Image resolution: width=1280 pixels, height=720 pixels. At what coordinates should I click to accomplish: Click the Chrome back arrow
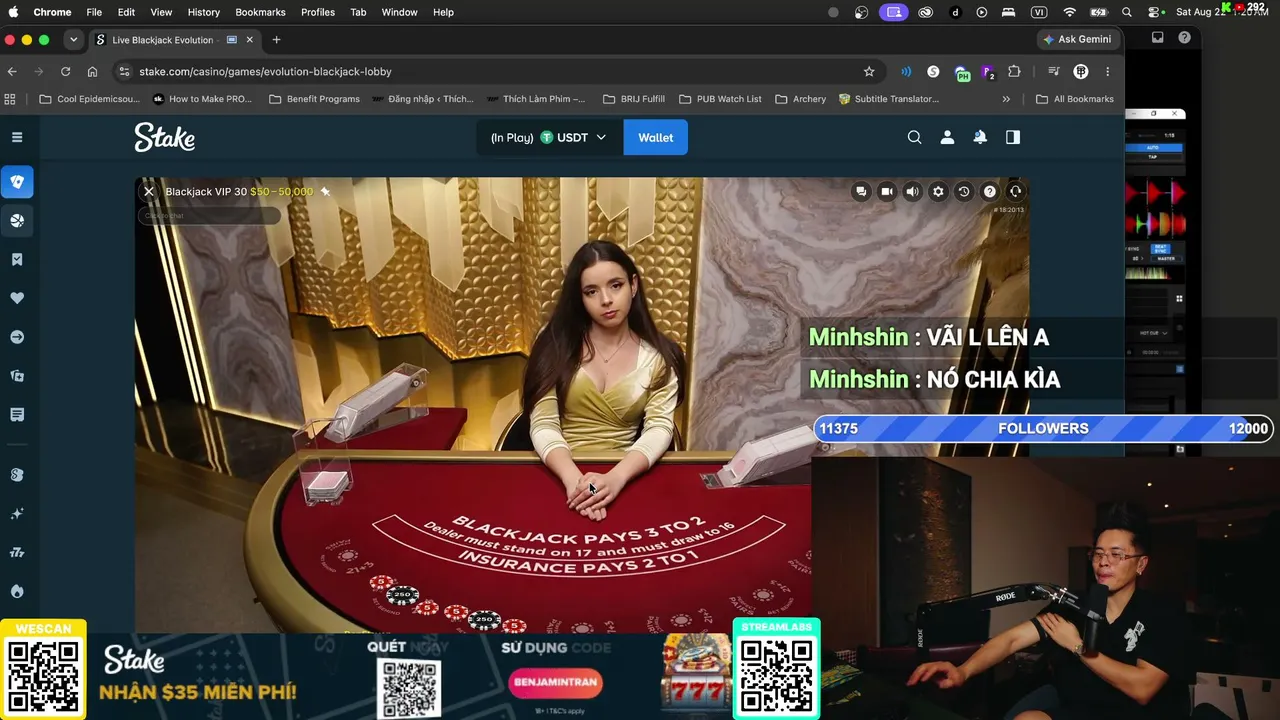(x=12, y=71)
